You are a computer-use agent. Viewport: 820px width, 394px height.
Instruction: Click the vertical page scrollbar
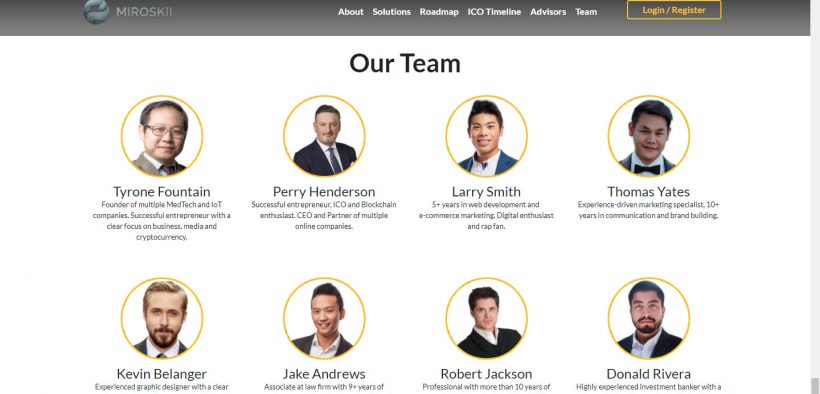click(815, 197)
